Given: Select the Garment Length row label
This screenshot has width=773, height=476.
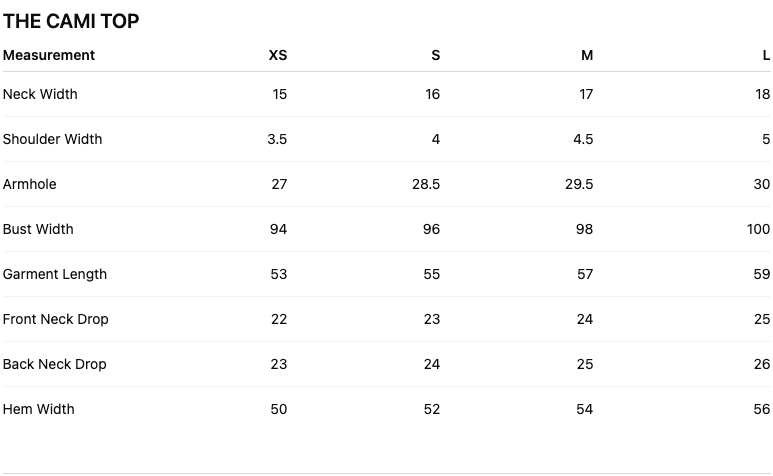Looking at the screenshot, I should [x=55, y=274].
